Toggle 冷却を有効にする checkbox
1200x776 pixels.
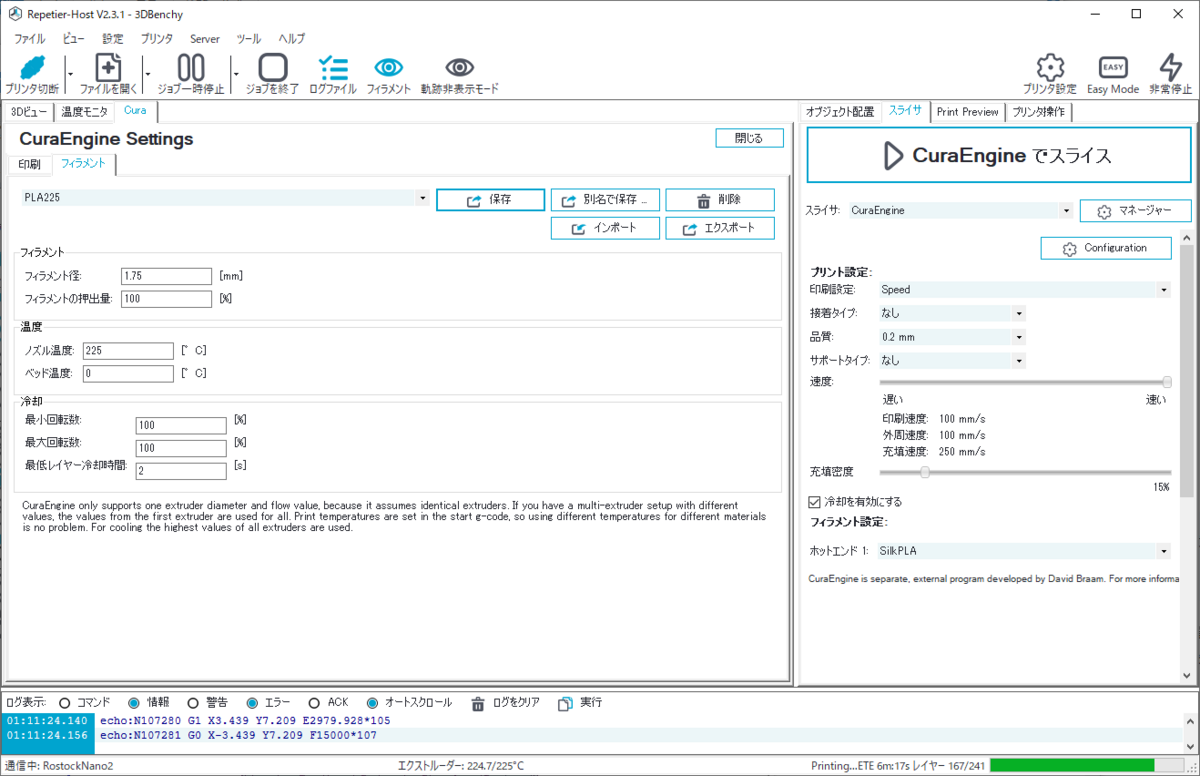(x=814, y=501)
